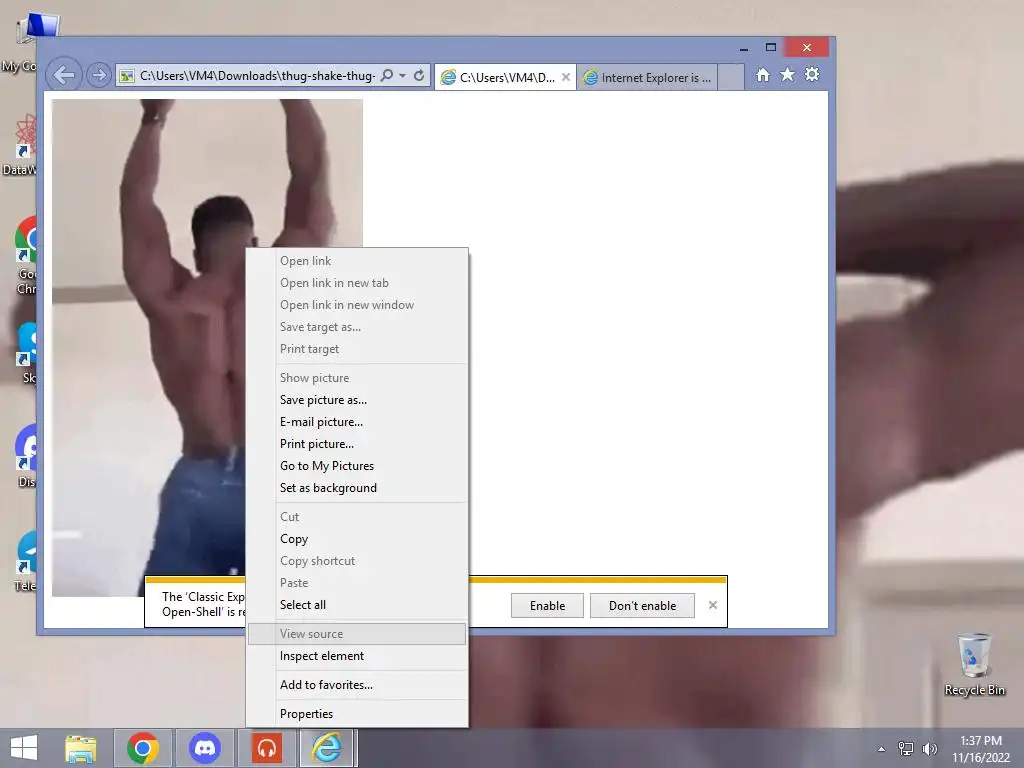Open Google Chrome from taskbar
This screenshot has height=768, width=1024.
click(143, 748)
